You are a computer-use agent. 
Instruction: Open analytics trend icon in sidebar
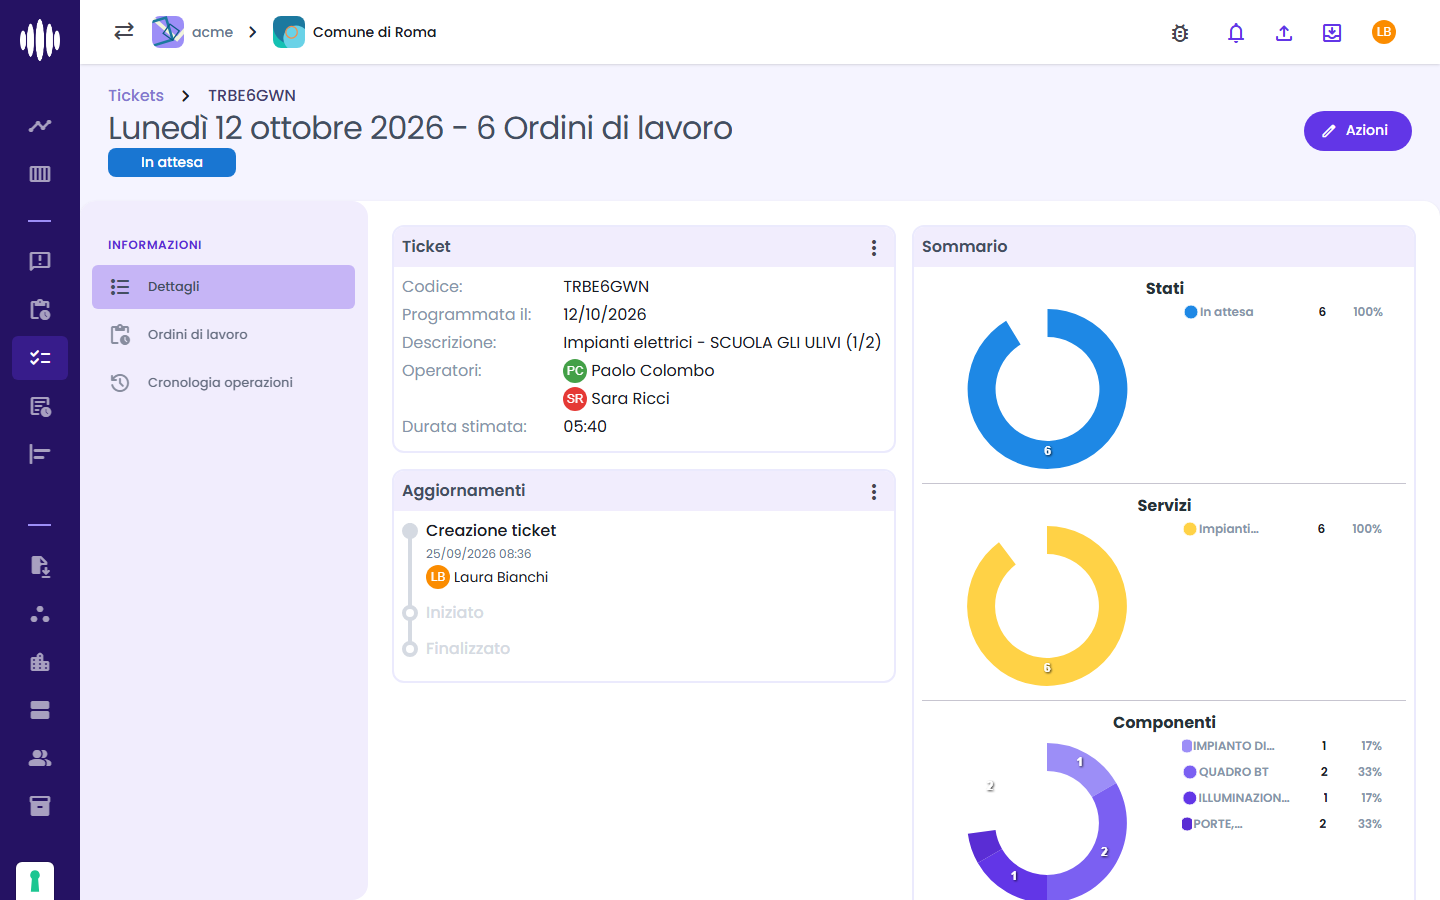pyautogui.click(x=40, y=126)
